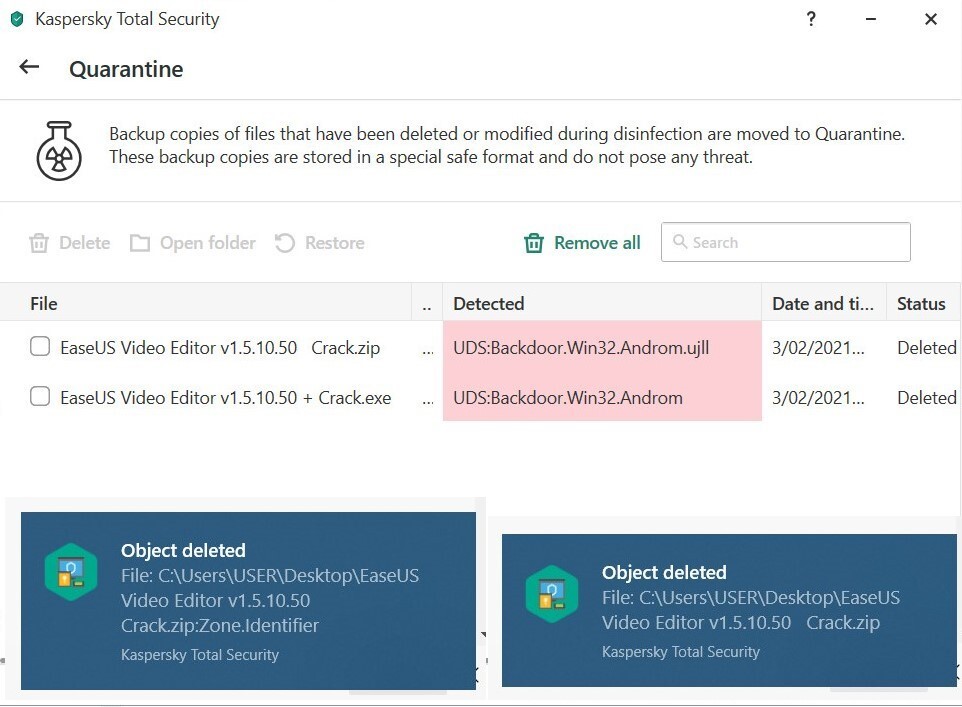This screenshot has width=962, height=707.
Task: Click the Open folder button
Action: [207, 243]
